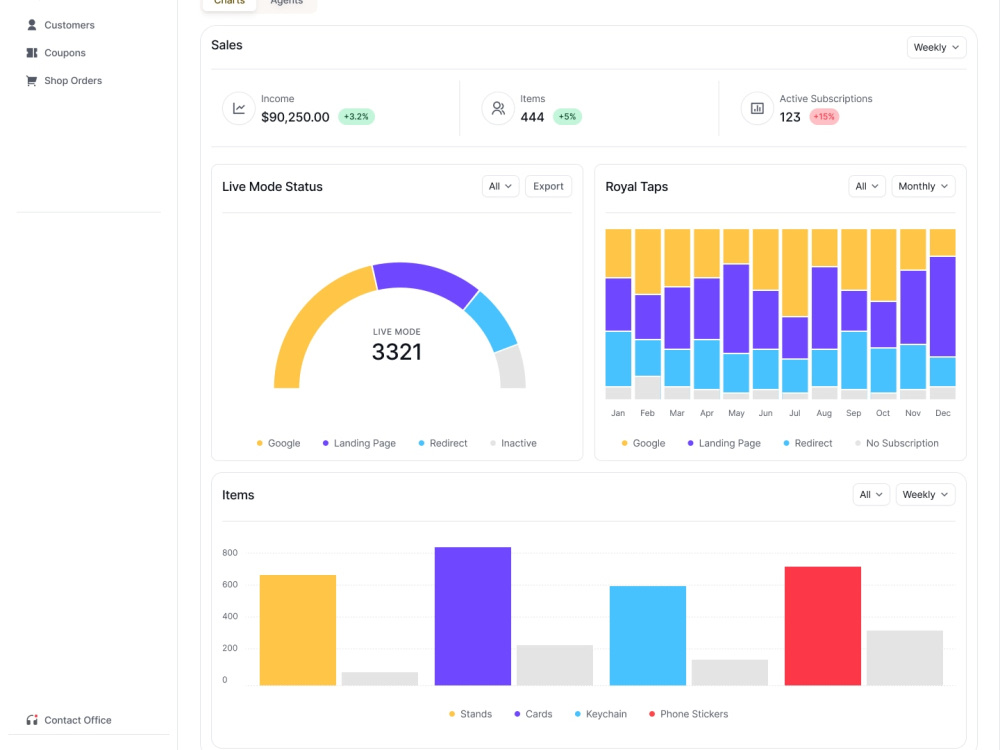Click the Shop Orders cart icon
Viewport: 1000px width, 750px height.
[x=31, y=80]
